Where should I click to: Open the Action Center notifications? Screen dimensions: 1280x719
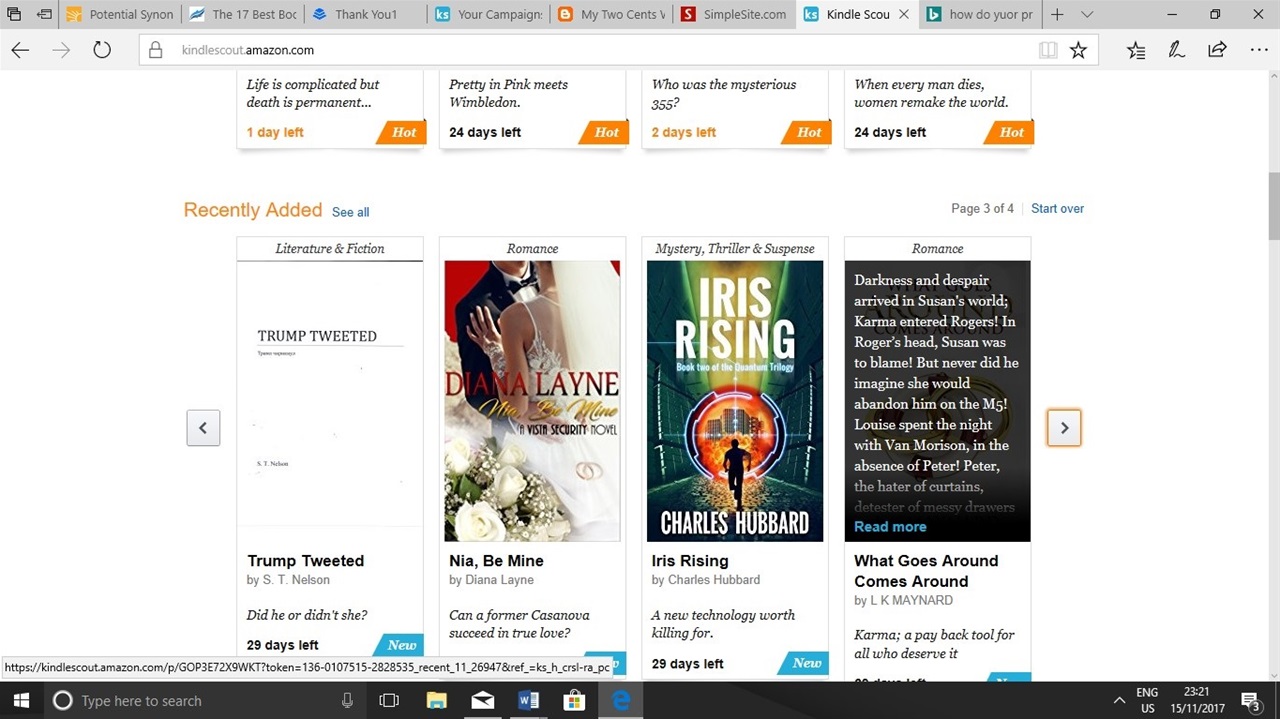tap(1251, 701)
